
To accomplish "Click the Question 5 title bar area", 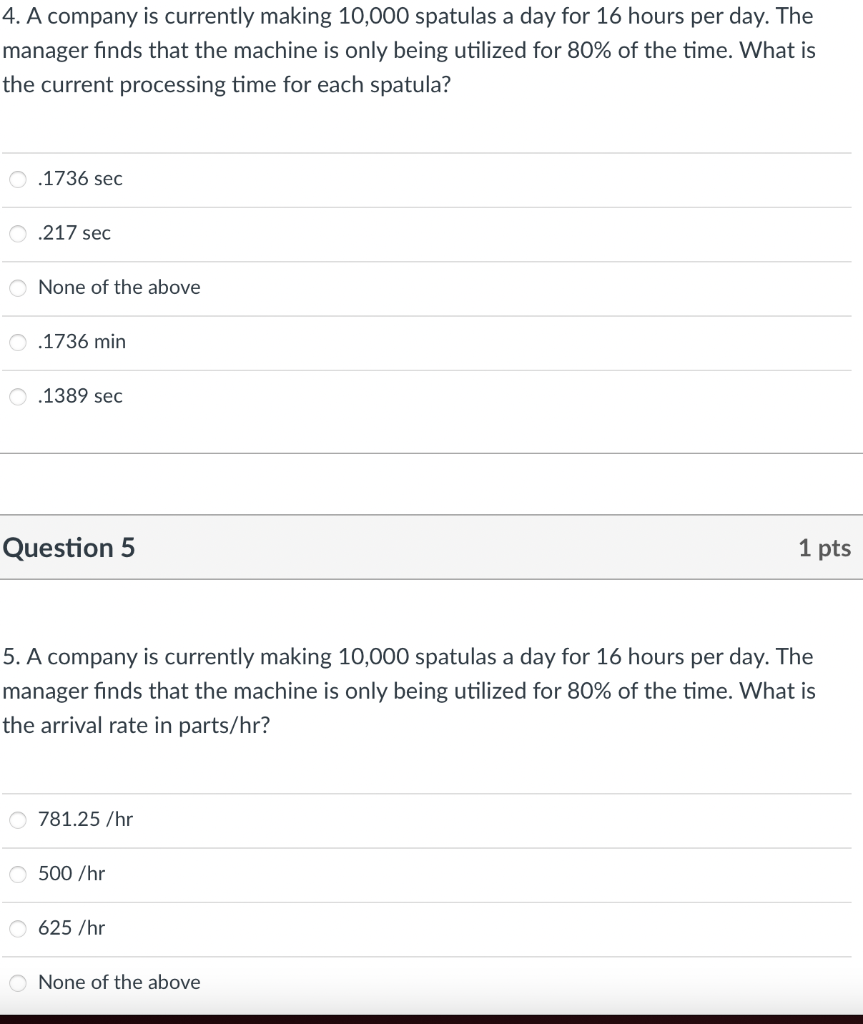I will (x=431, y=548).
